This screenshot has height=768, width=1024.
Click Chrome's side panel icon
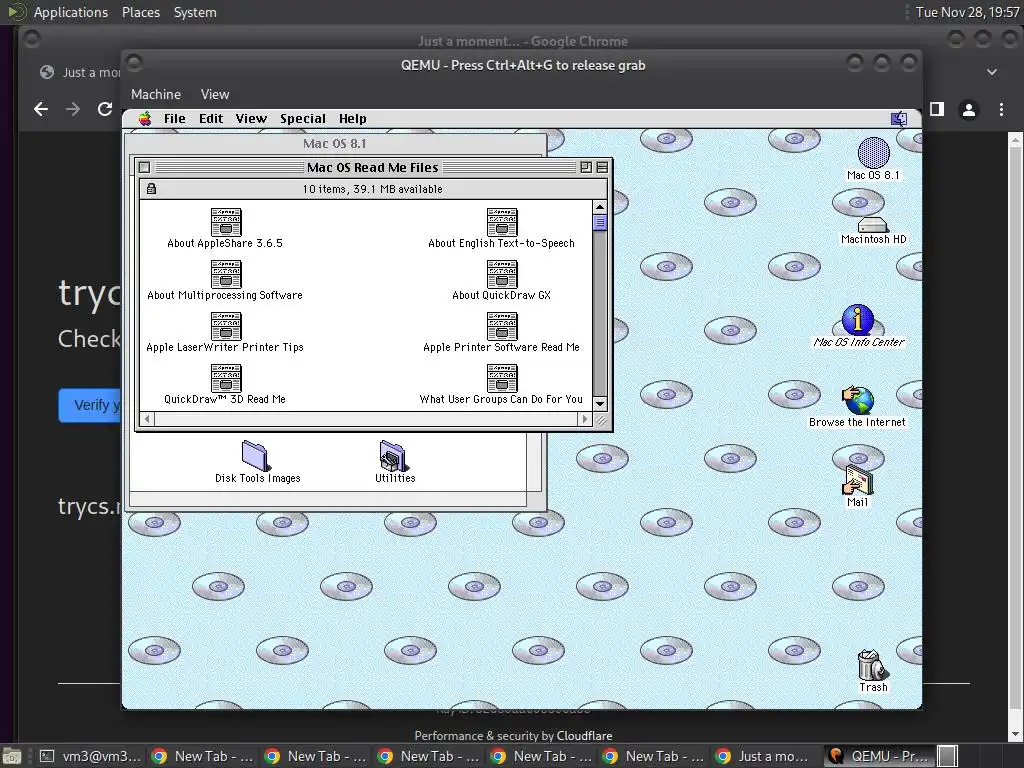(937, 109)
